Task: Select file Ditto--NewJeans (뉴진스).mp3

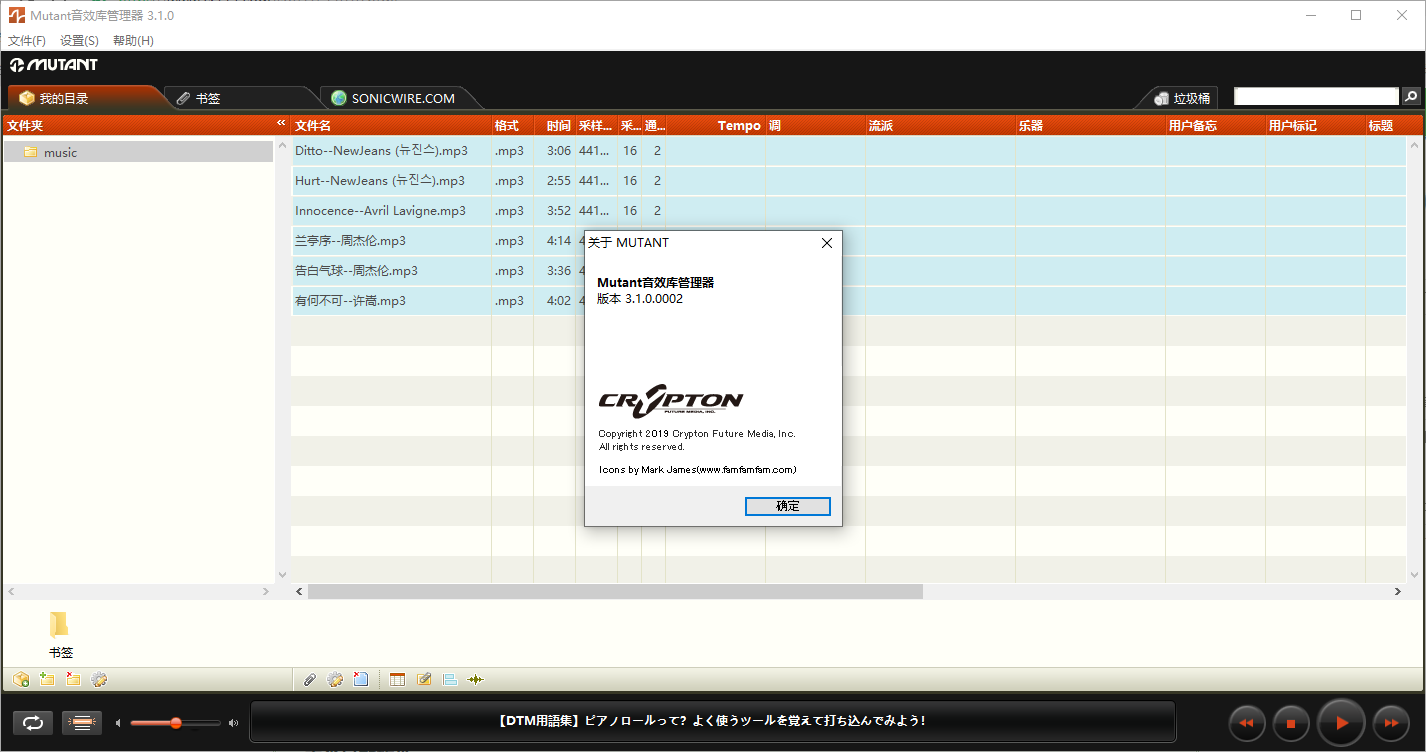Action: pos(381,151)
